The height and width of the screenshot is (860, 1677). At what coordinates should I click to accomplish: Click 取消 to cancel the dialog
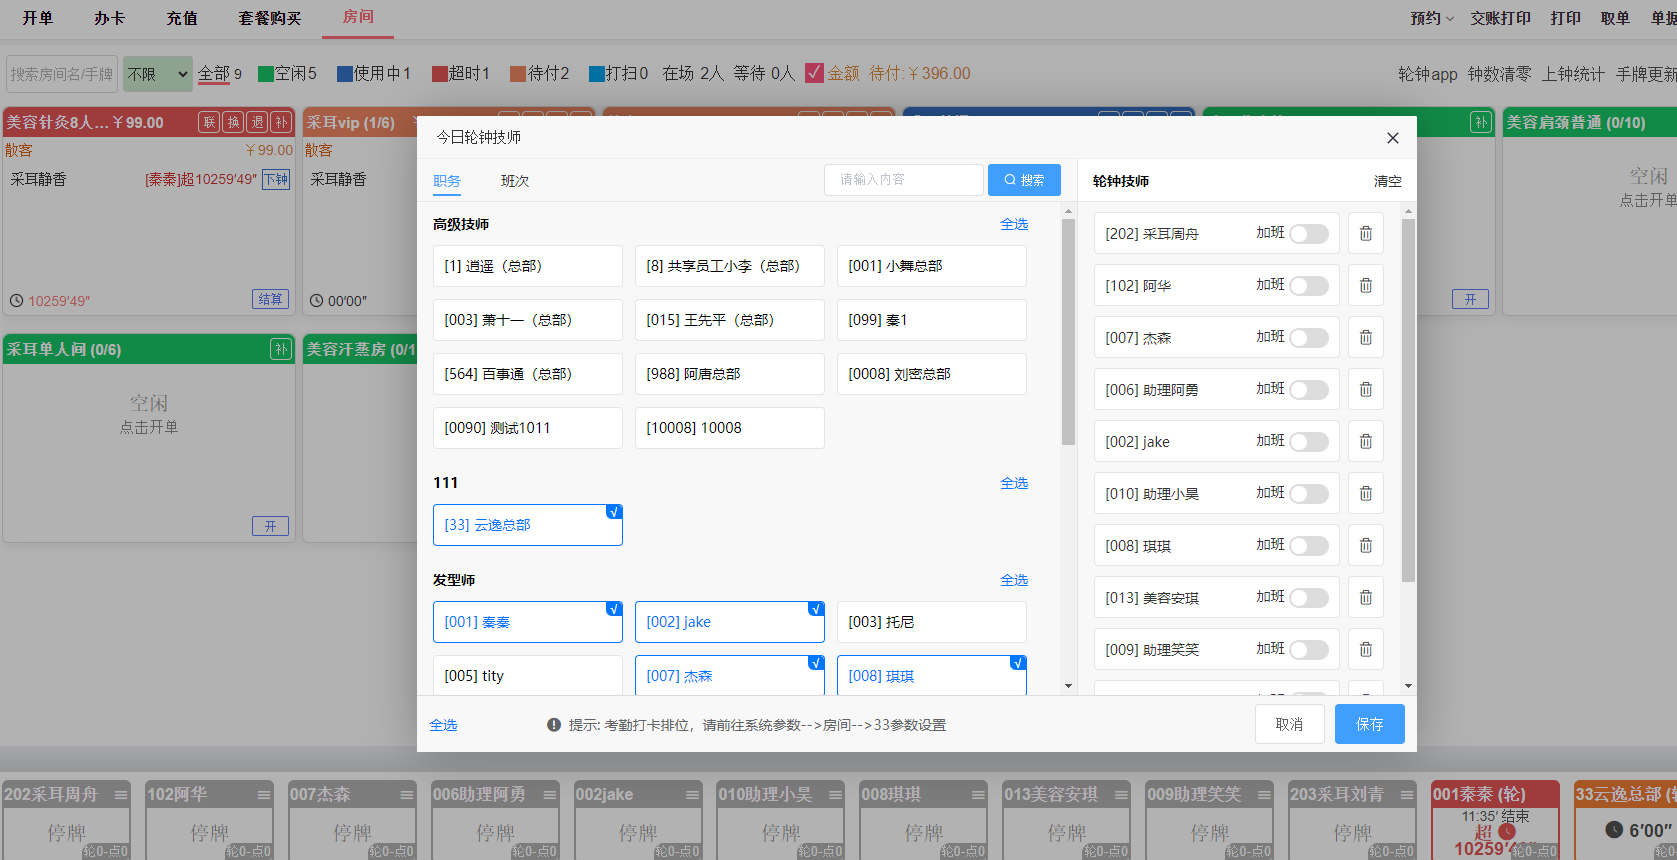coord(1289,724)
